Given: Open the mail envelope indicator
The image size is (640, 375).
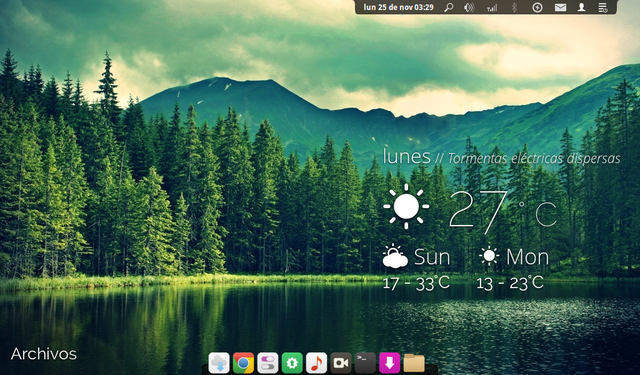Looking at the screenshot, I should tap(560, 7).
